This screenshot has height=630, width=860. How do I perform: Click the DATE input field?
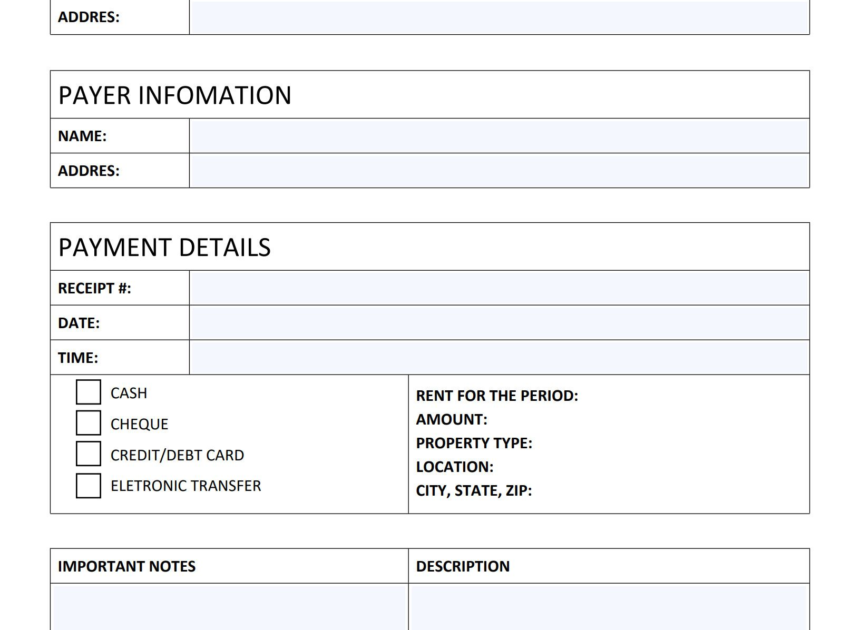[x=500, y=322]
